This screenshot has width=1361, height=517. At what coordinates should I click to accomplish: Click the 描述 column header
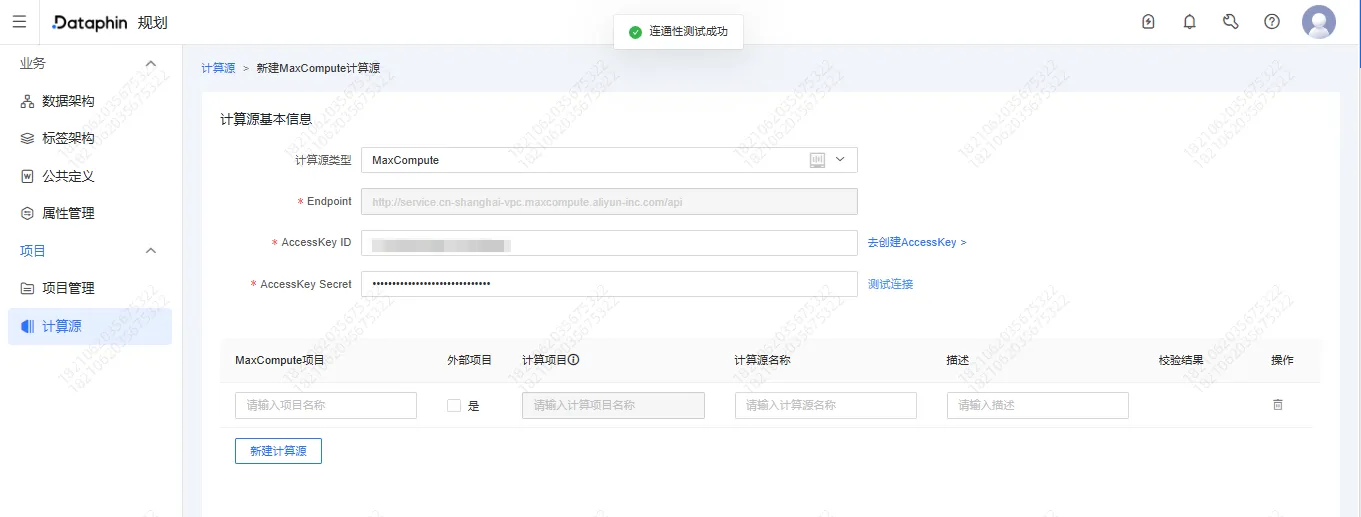tap(958, 360)
